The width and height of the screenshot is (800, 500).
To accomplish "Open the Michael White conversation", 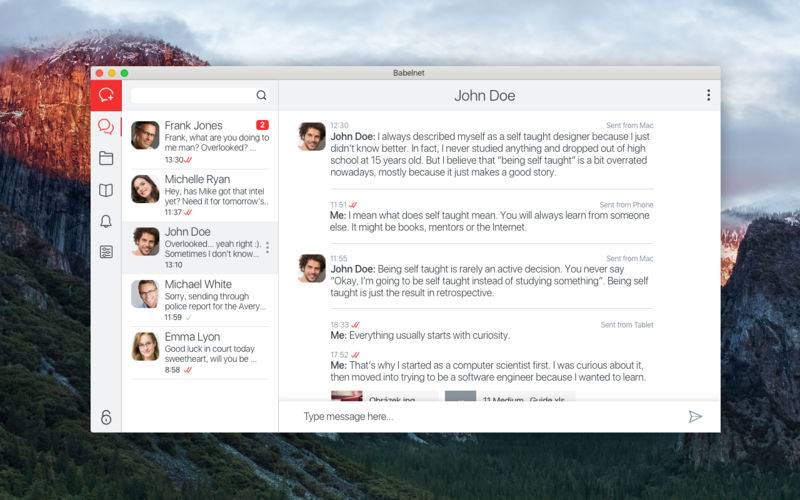I will (200, 300).
